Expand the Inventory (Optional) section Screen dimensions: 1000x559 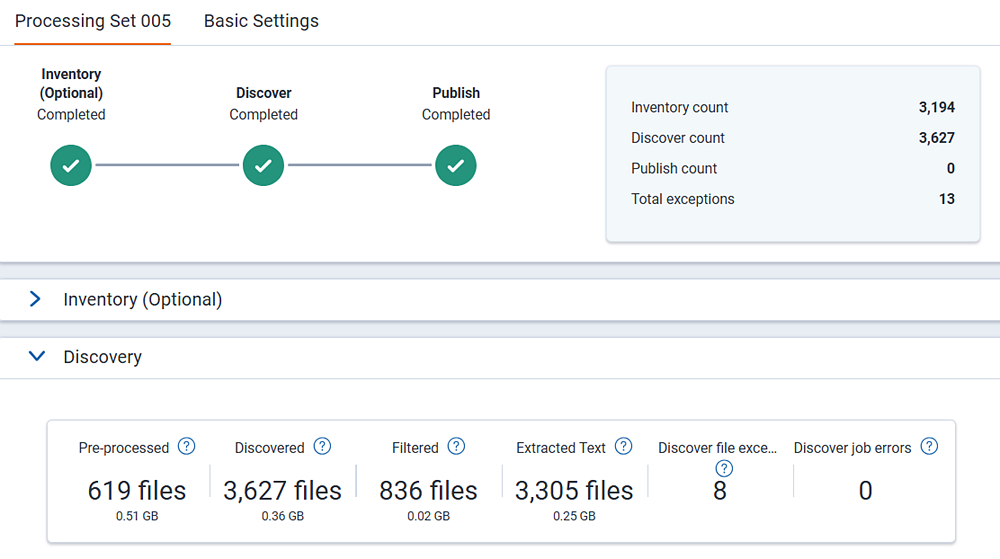click(35, 299)
